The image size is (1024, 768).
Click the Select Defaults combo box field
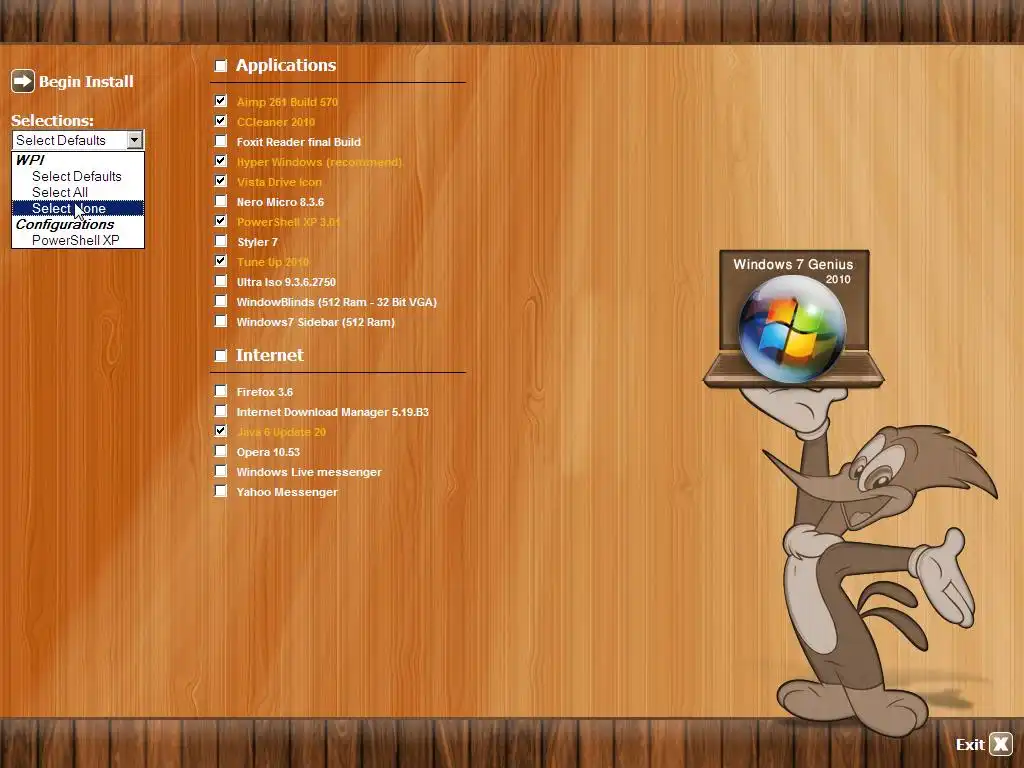pyautogui.click(x=78, y=140)
